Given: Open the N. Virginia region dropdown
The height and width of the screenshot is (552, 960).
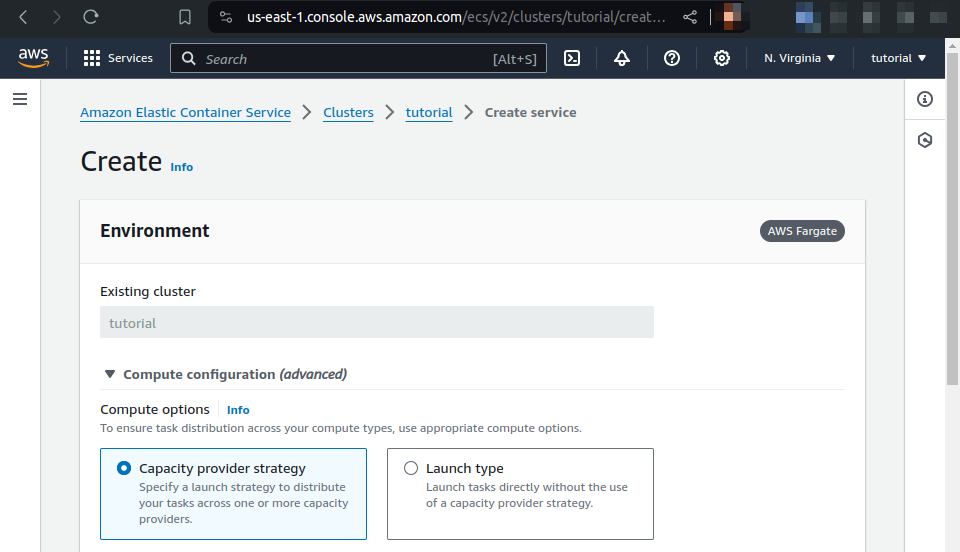Looking at the screenshot, I should [x=800, y=58].
